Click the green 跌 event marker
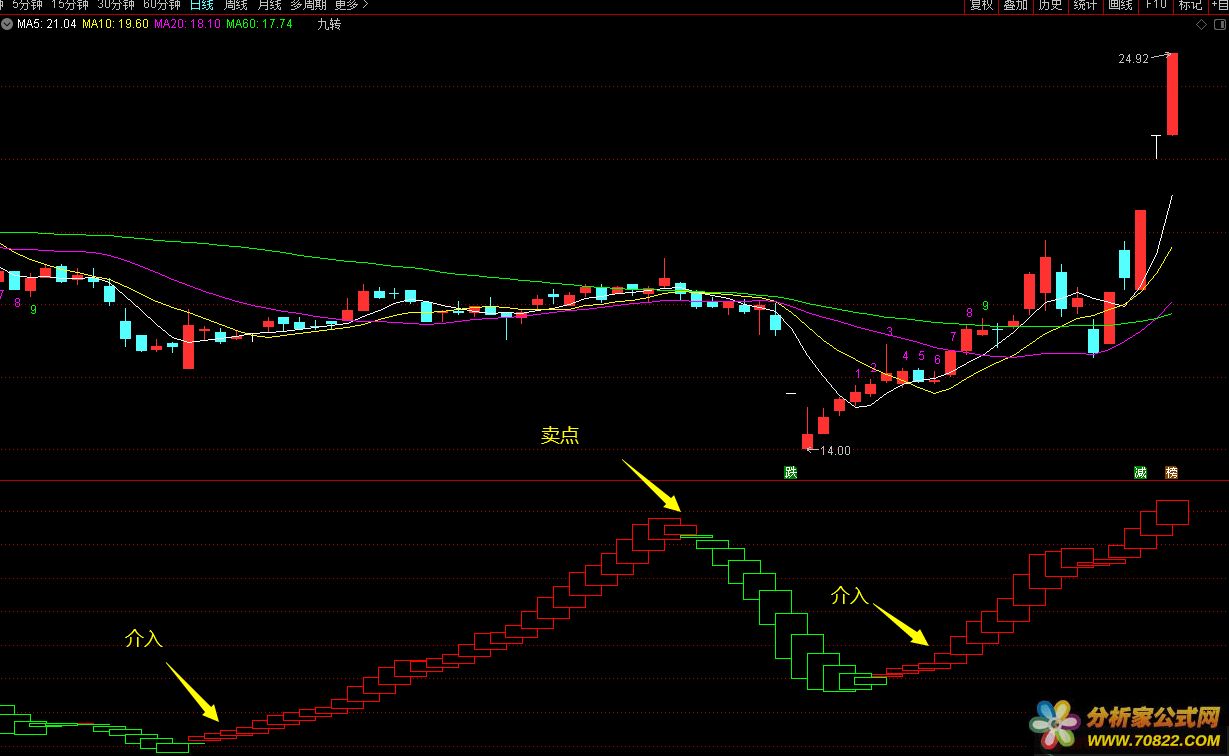 pyautogui.click(x=791, y=472)
